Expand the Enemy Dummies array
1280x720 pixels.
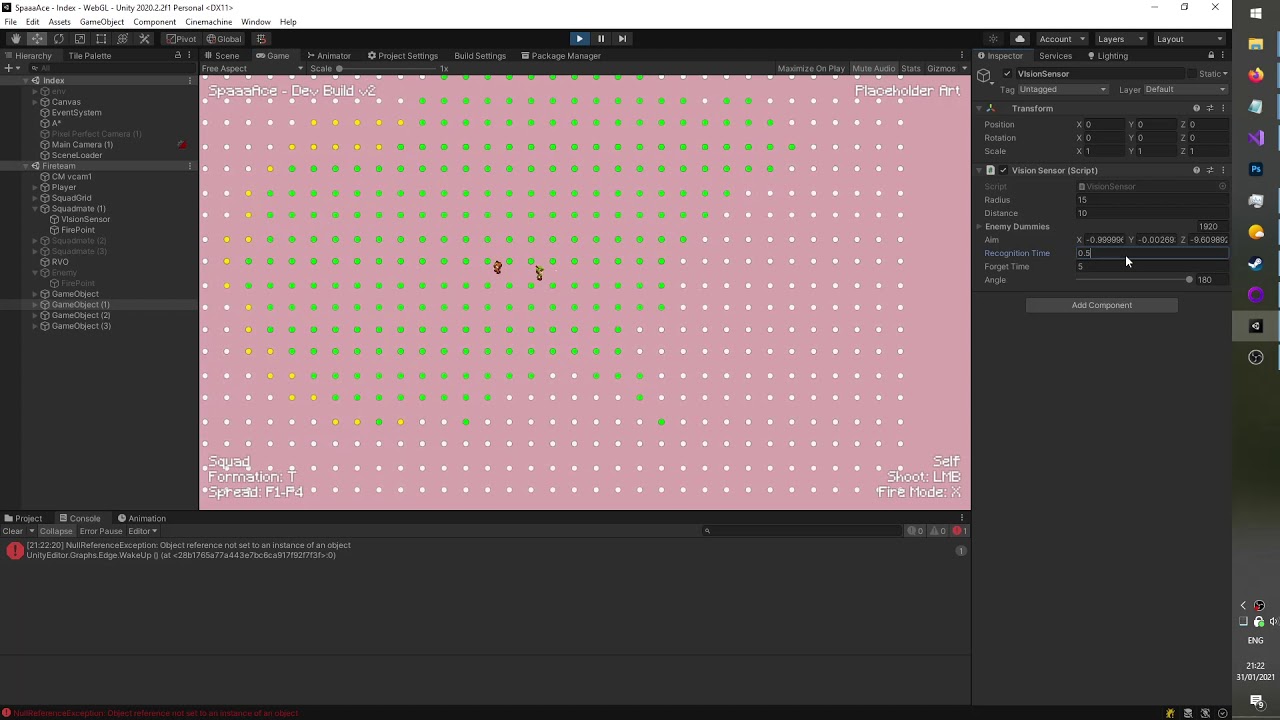[980, 227]
